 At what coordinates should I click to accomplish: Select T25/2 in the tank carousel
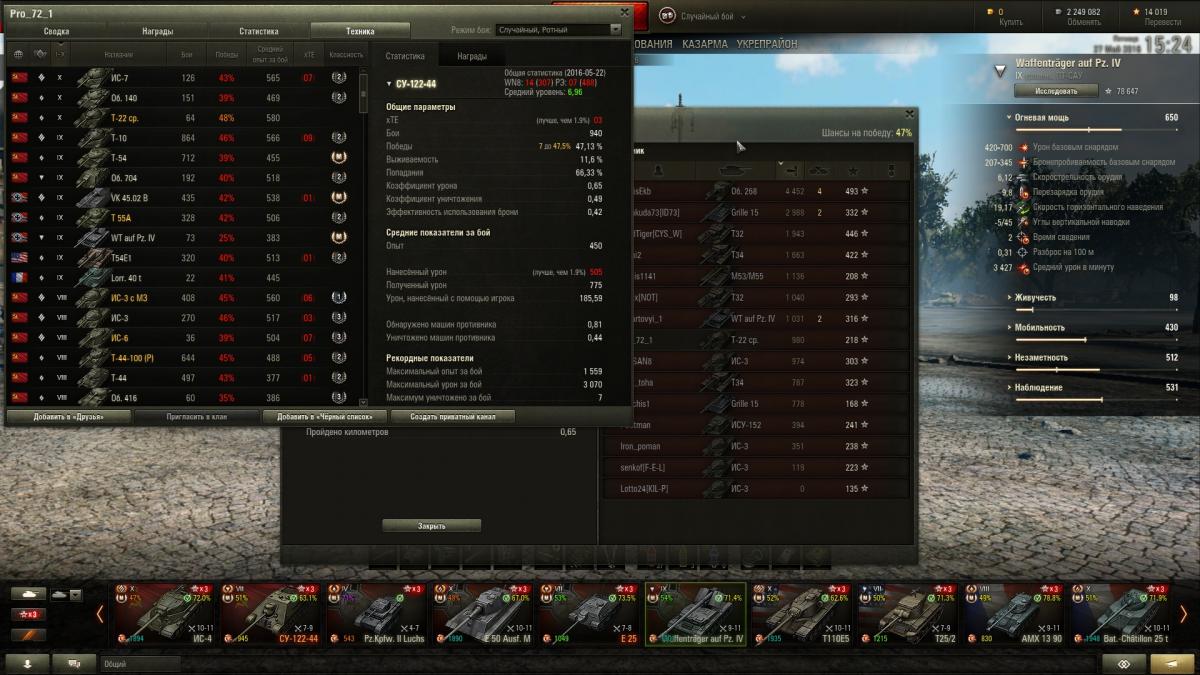[x=908, y=613]
